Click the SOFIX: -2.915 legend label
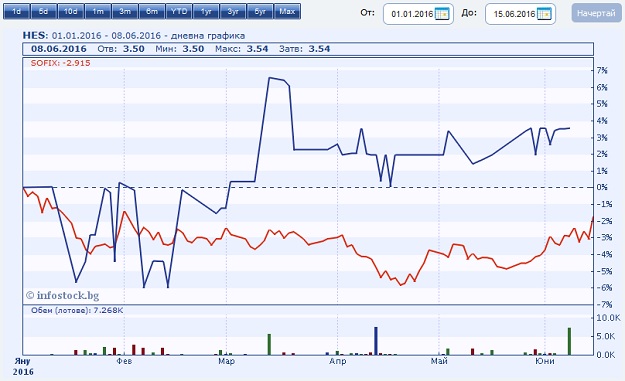The height and width of the screenshot is (381, 625). tap(61, 63)
